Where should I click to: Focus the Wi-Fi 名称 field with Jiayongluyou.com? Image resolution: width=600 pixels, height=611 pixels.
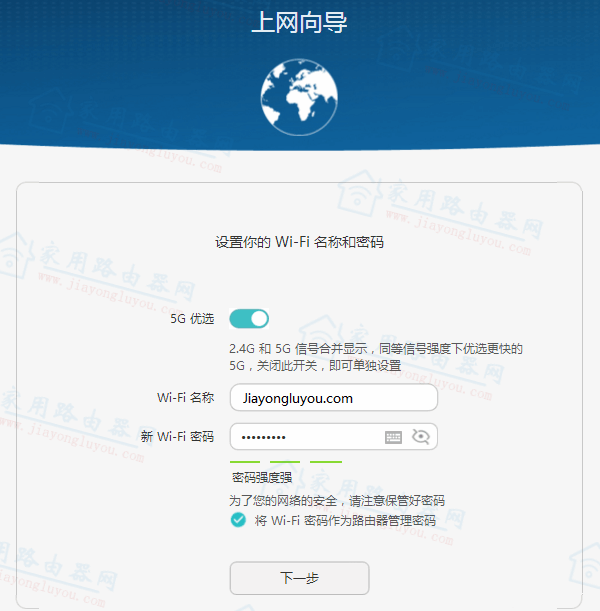pyautogui.click(x=333, y=398)
